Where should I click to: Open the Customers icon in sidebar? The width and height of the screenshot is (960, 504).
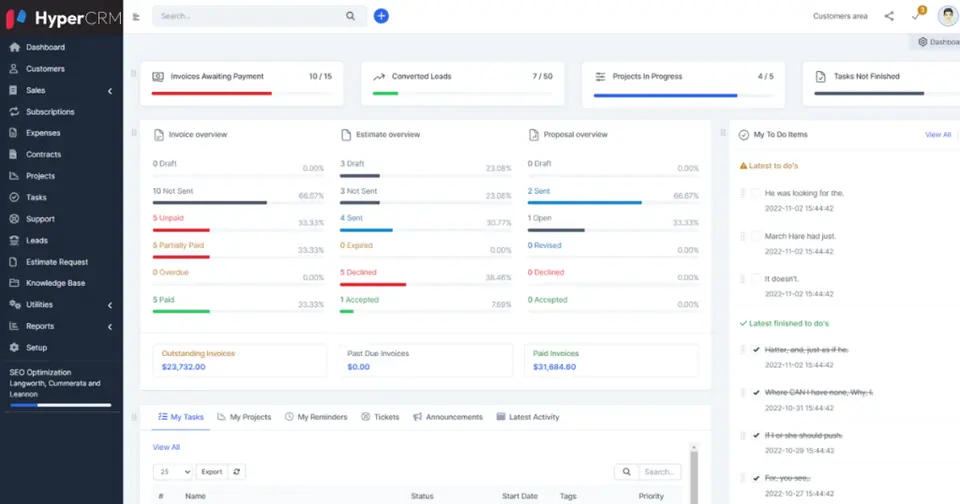14,69
